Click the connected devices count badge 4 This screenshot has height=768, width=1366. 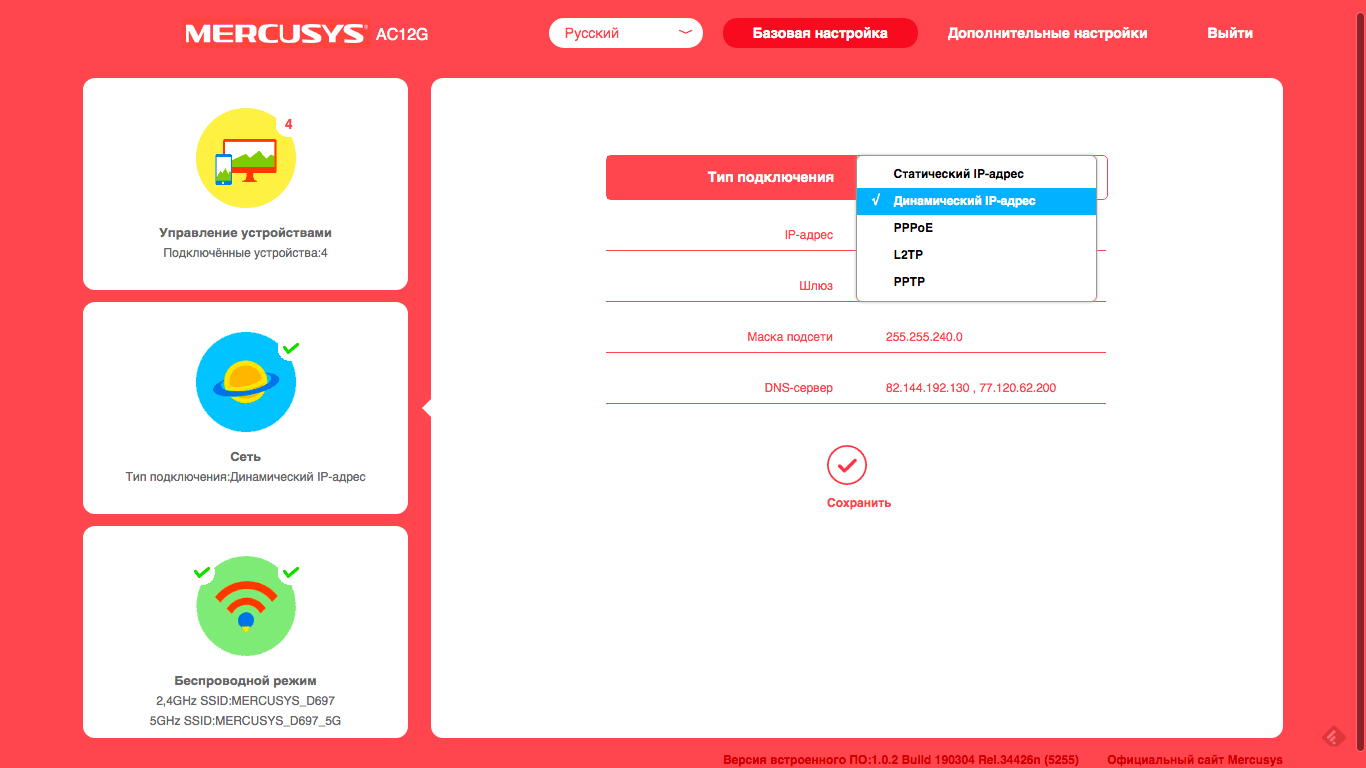pyautogui.click(x=289, y=125)
